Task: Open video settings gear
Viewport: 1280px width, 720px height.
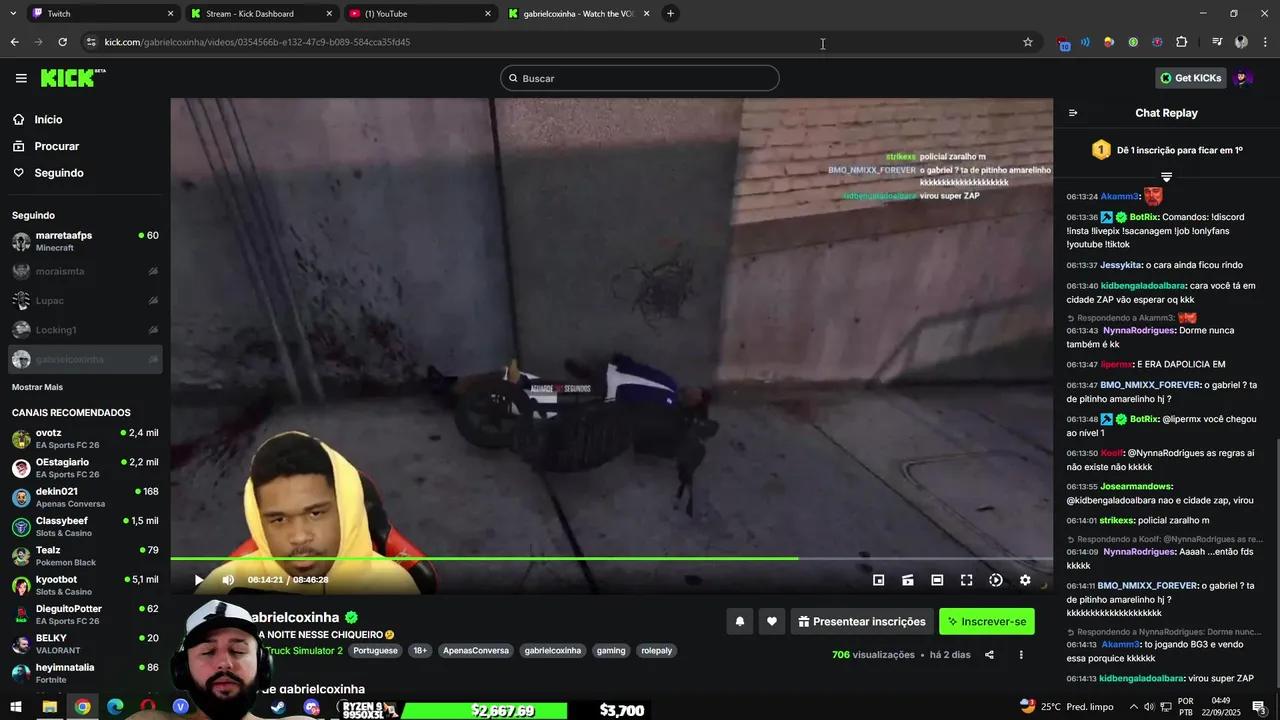Action: [1025, 580]
